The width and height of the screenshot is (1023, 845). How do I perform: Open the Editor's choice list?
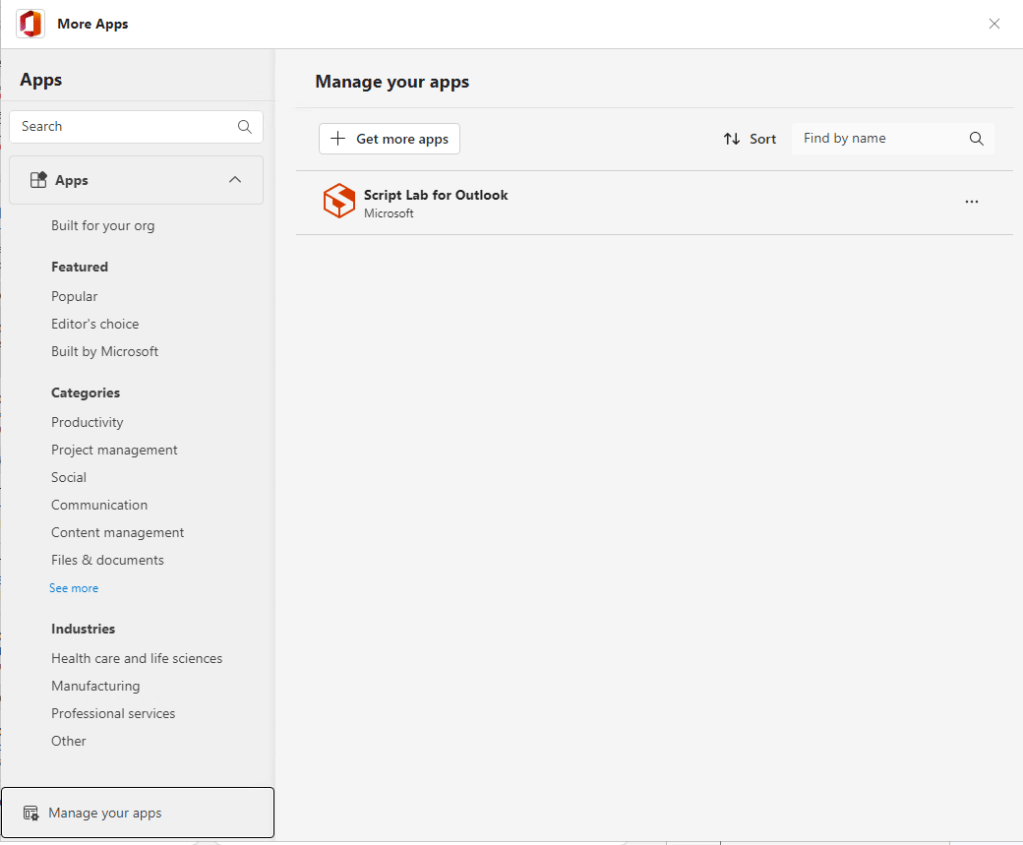click(x=95, y=324)
